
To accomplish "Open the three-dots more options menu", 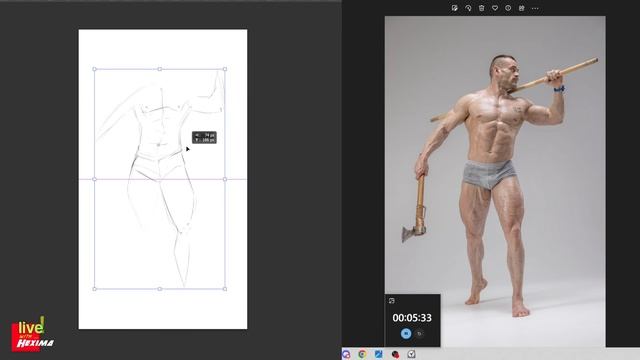I will (535, 8).
